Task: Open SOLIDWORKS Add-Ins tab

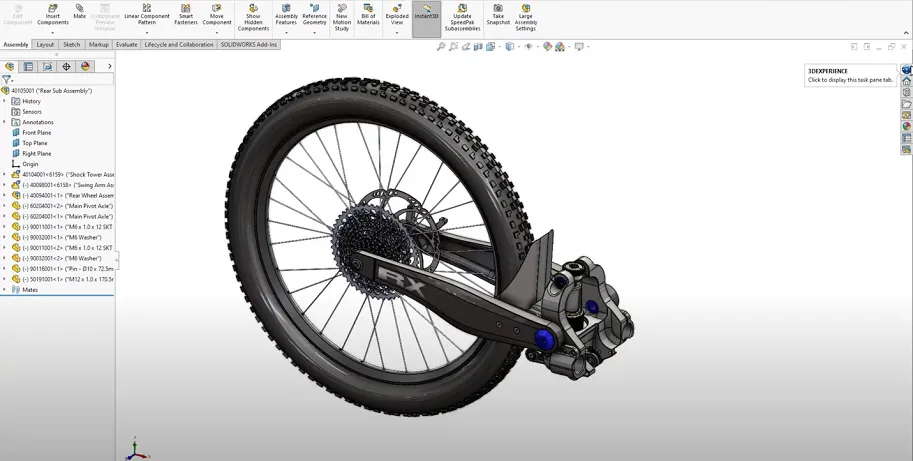Action: click(x=249, y=45)
